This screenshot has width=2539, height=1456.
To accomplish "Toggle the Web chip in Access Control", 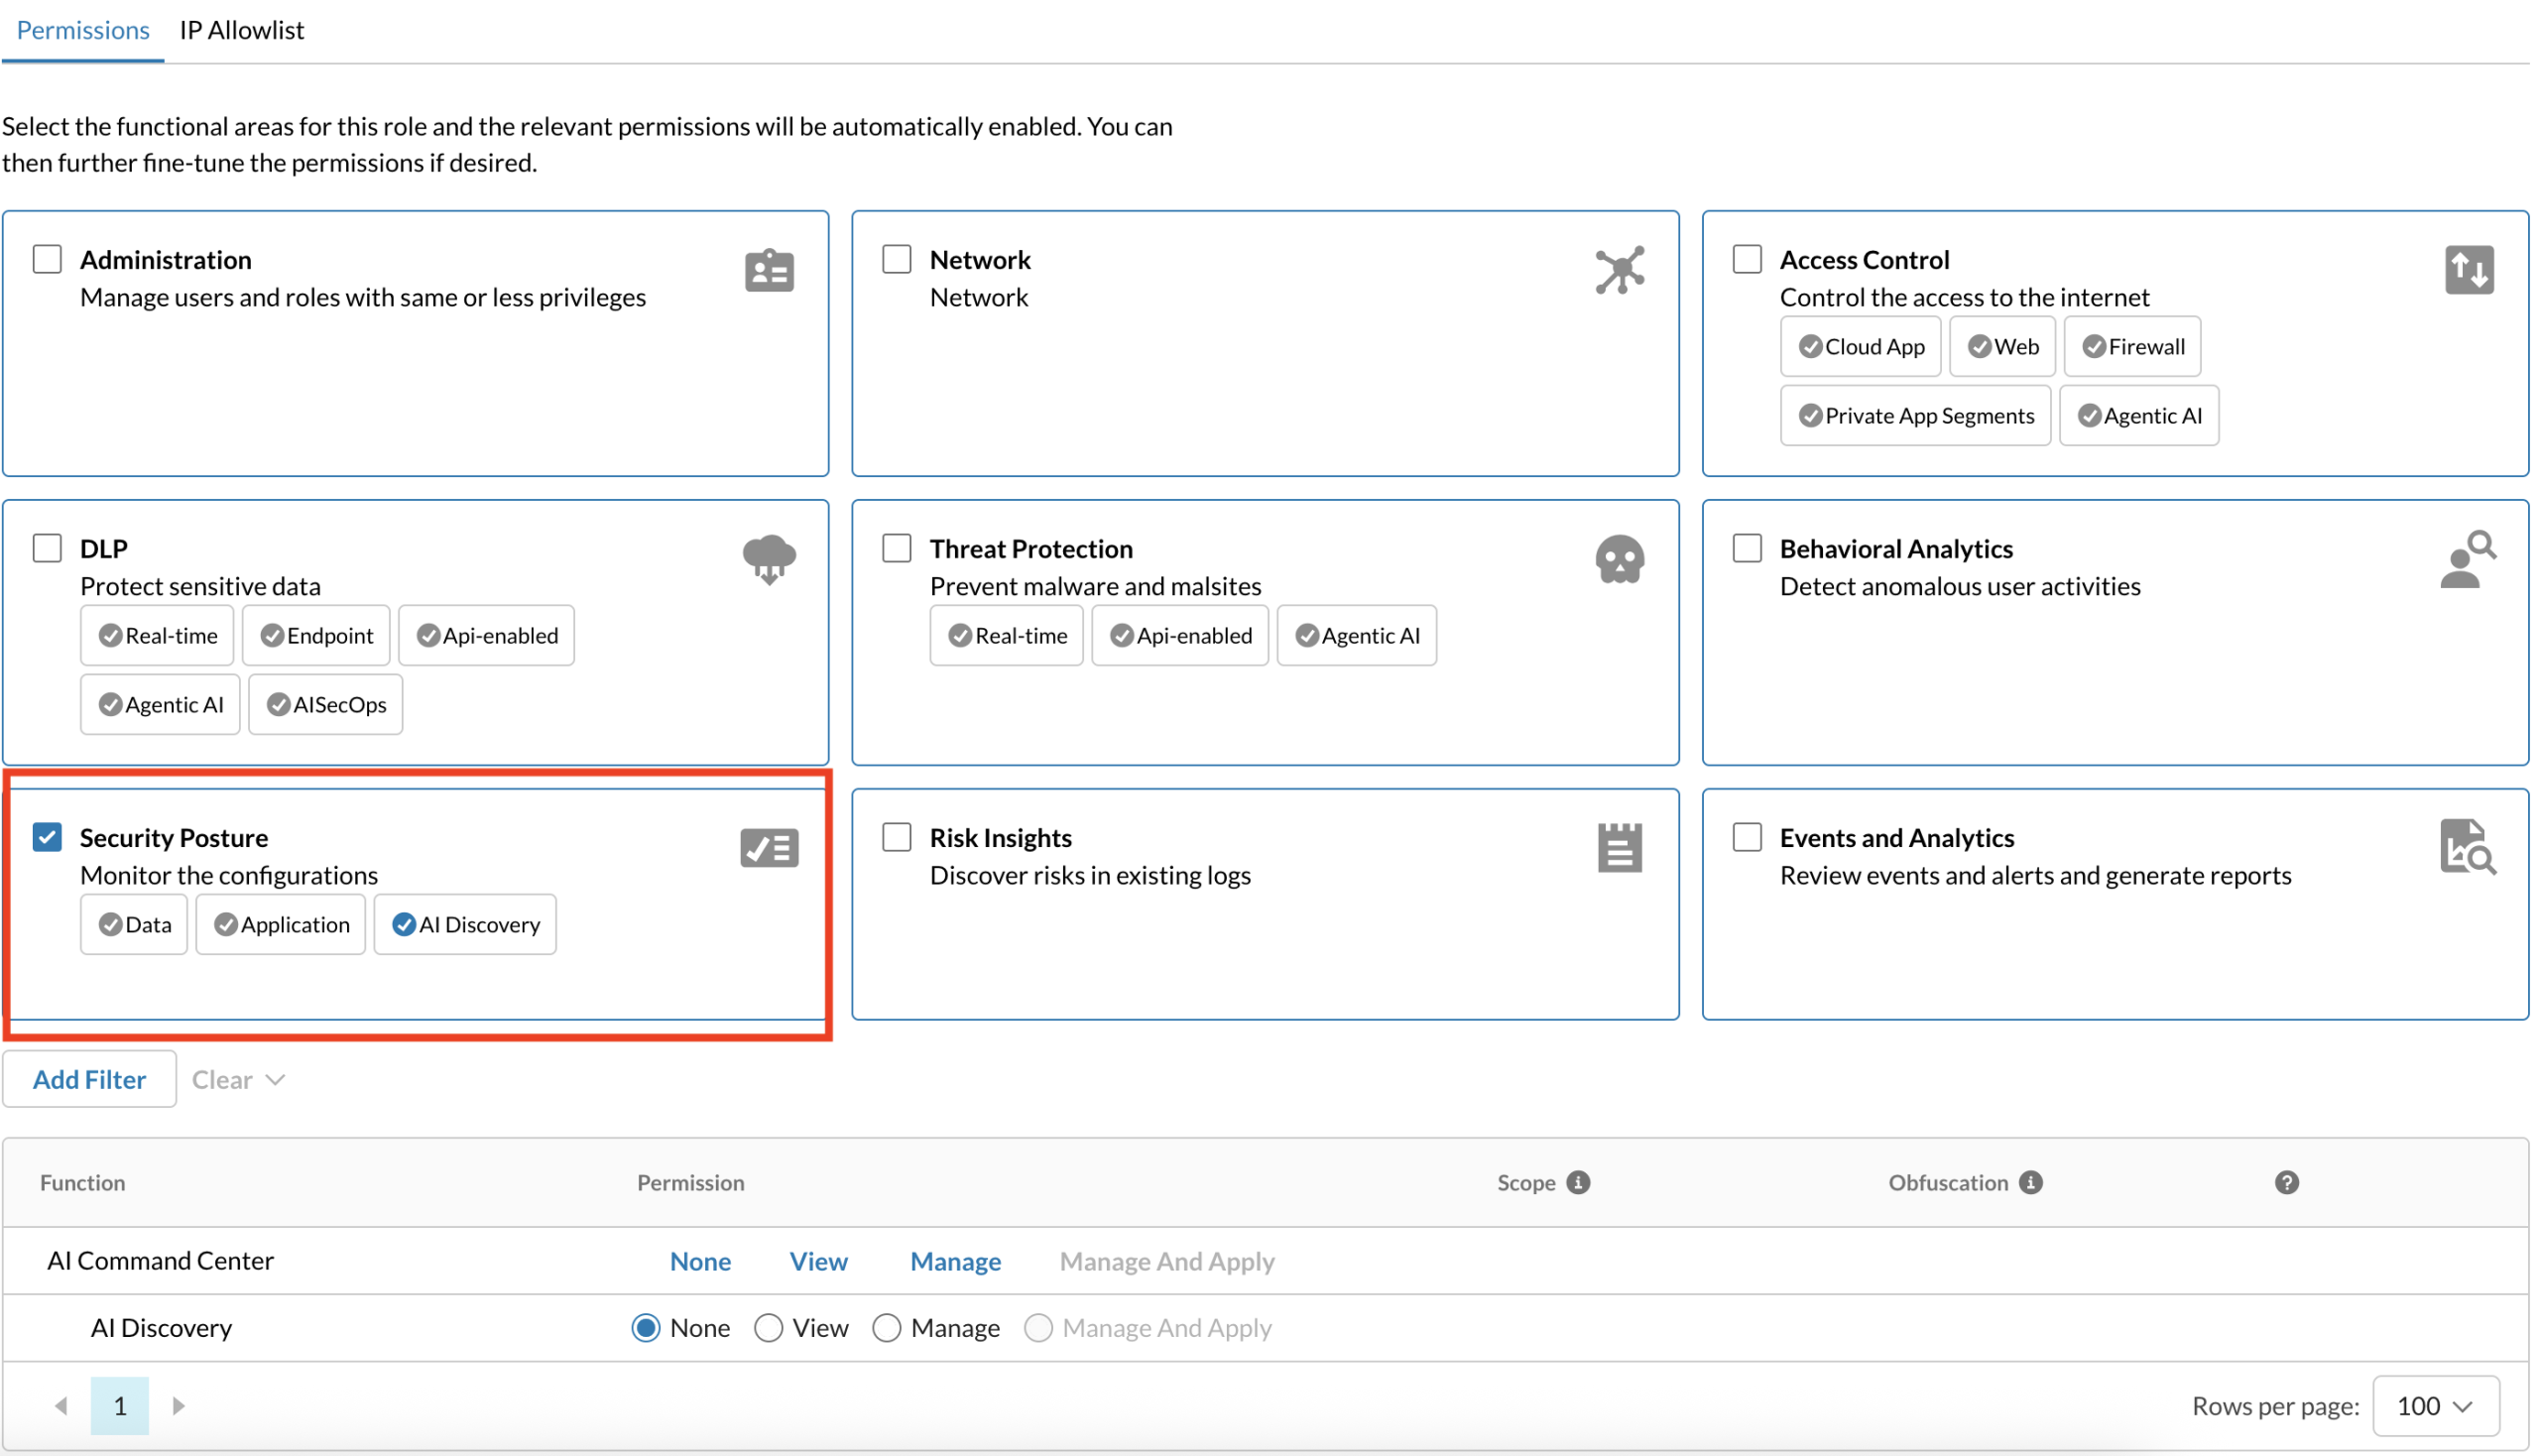I will tap(2002, 346).
